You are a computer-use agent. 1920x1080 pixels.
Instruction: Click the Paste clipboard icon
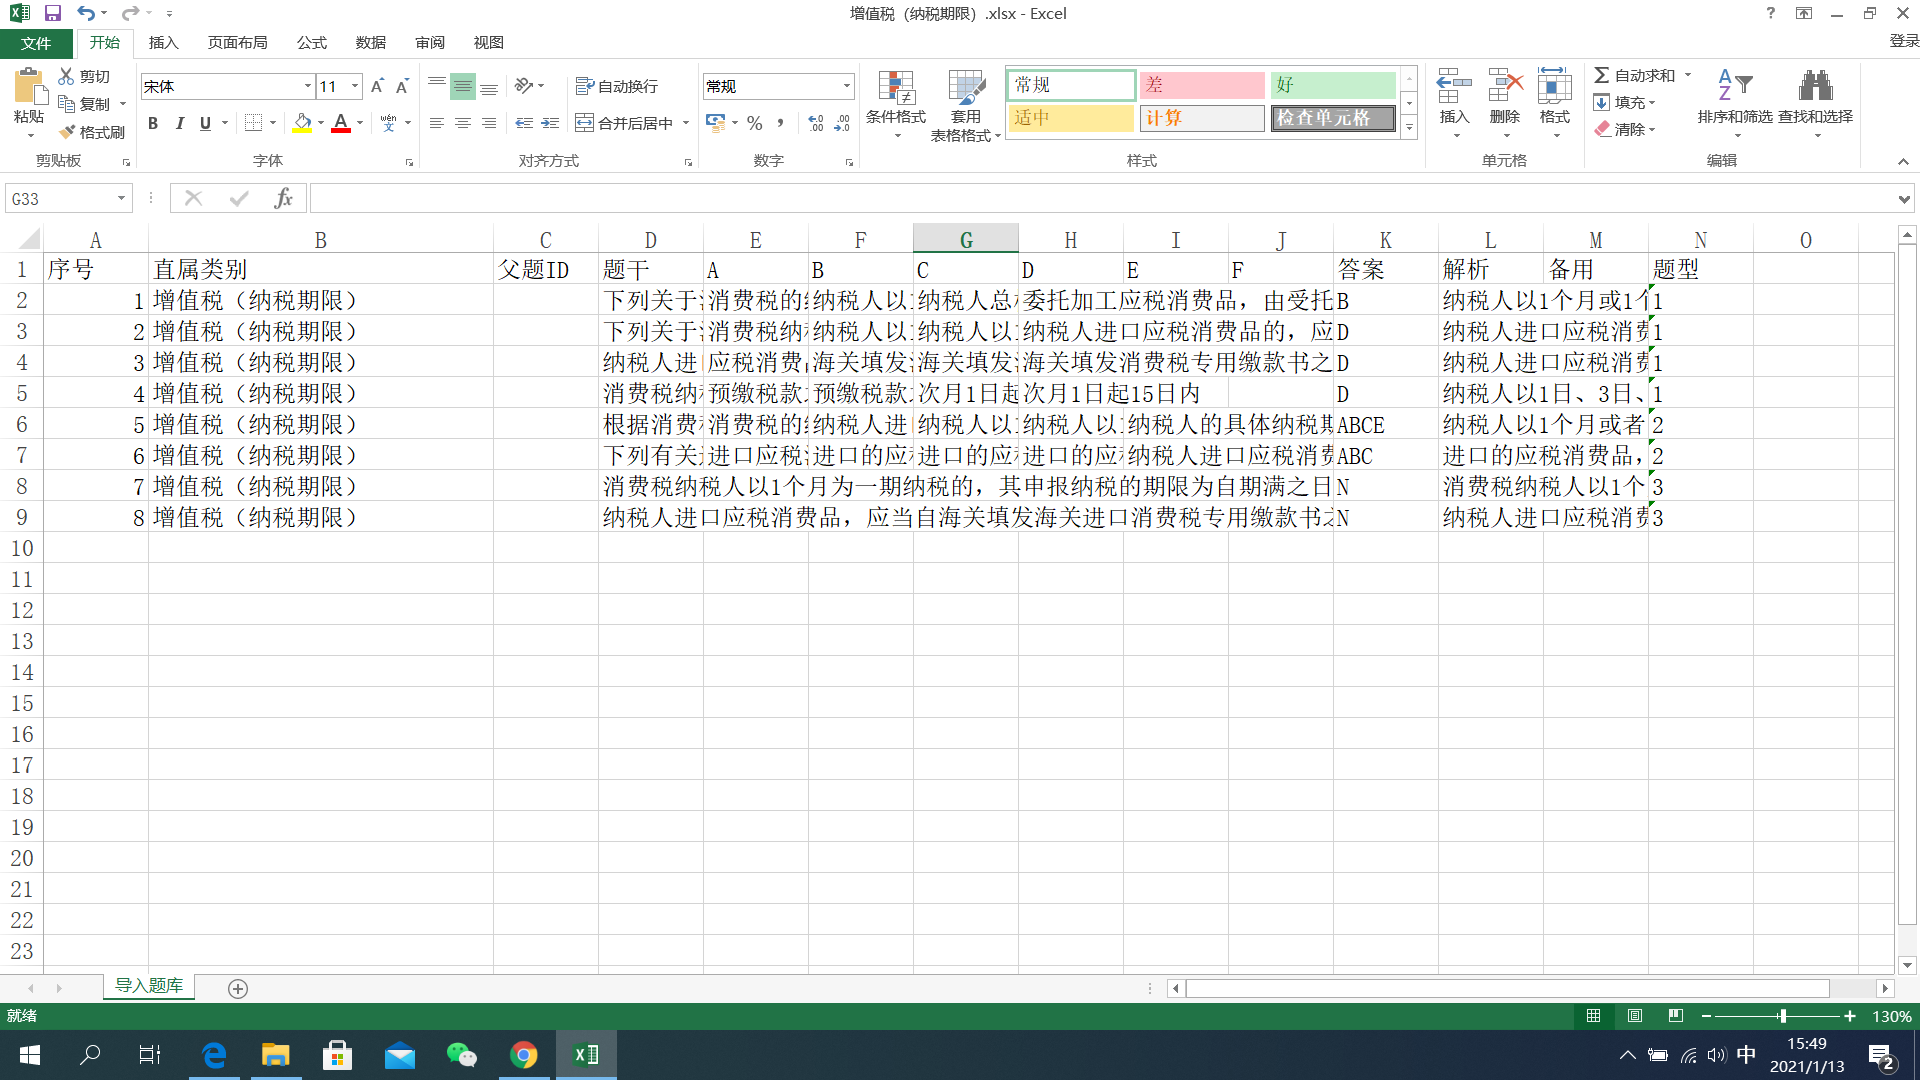point(29,88)
